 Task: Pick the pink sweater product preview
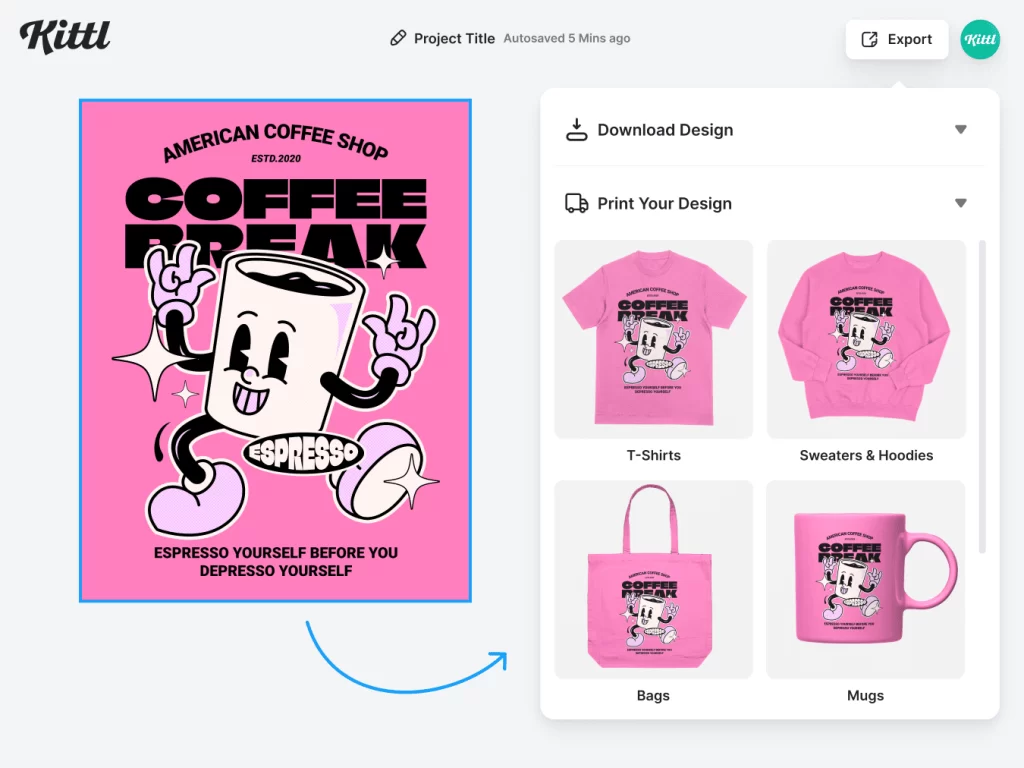(866, 339)
